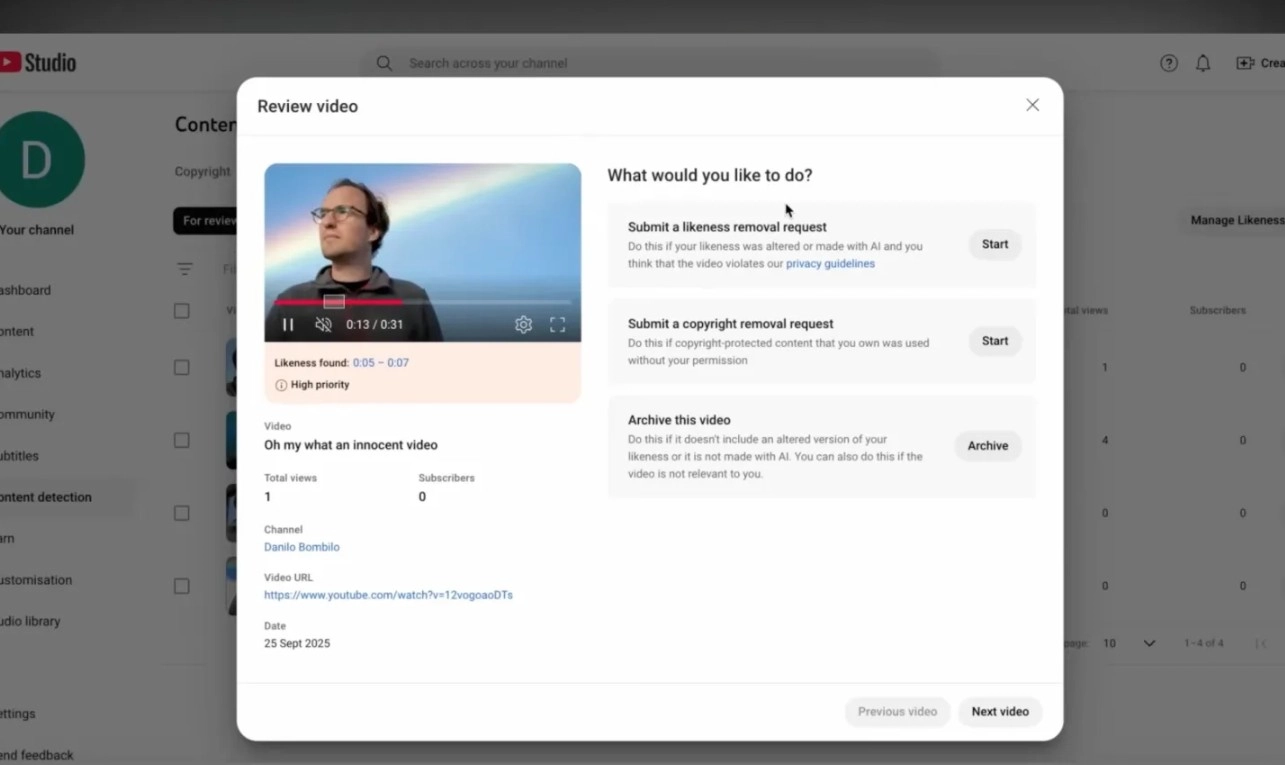Pause the video in the review player

point(288,325)
